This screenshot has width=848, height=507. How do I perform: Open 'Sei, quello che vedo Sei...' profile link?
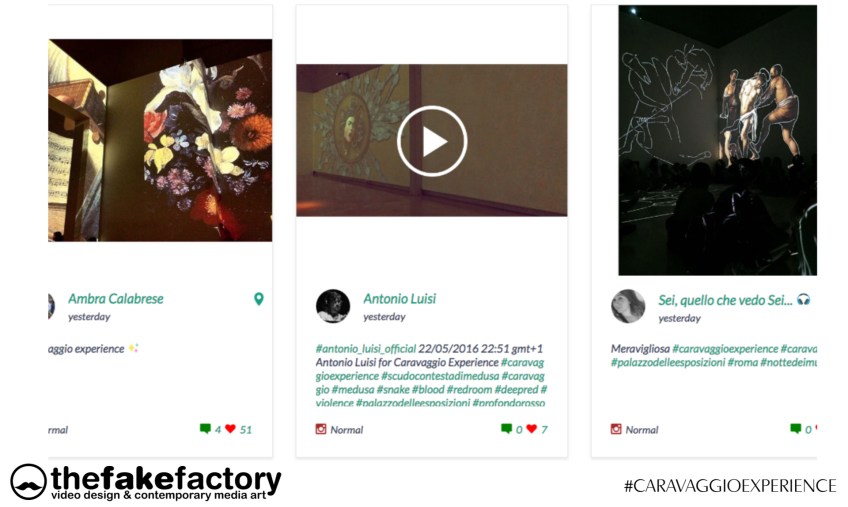pos(725,300)
